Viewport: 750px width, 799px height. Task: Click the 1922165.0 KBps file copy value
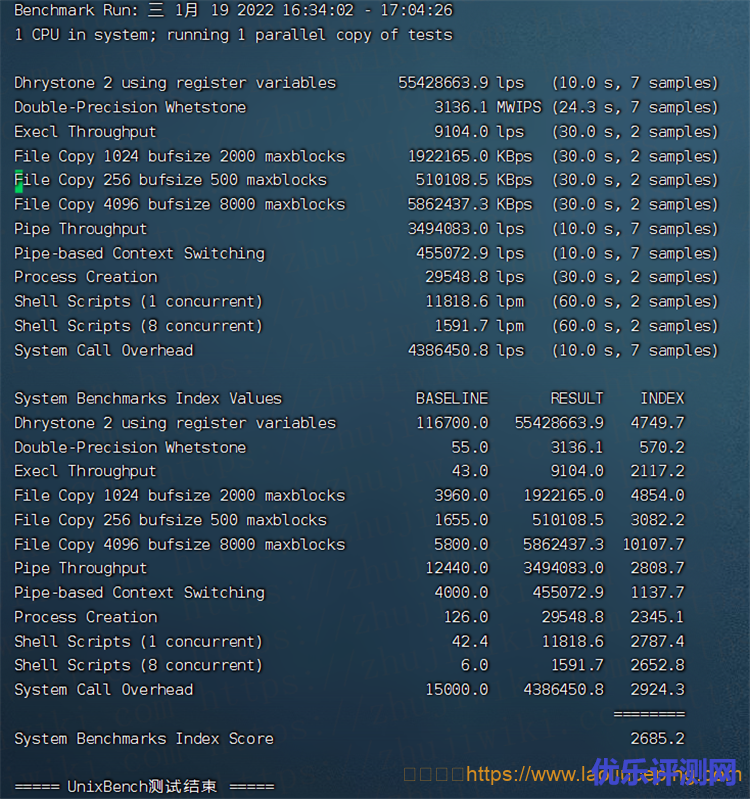pos(470,156)
